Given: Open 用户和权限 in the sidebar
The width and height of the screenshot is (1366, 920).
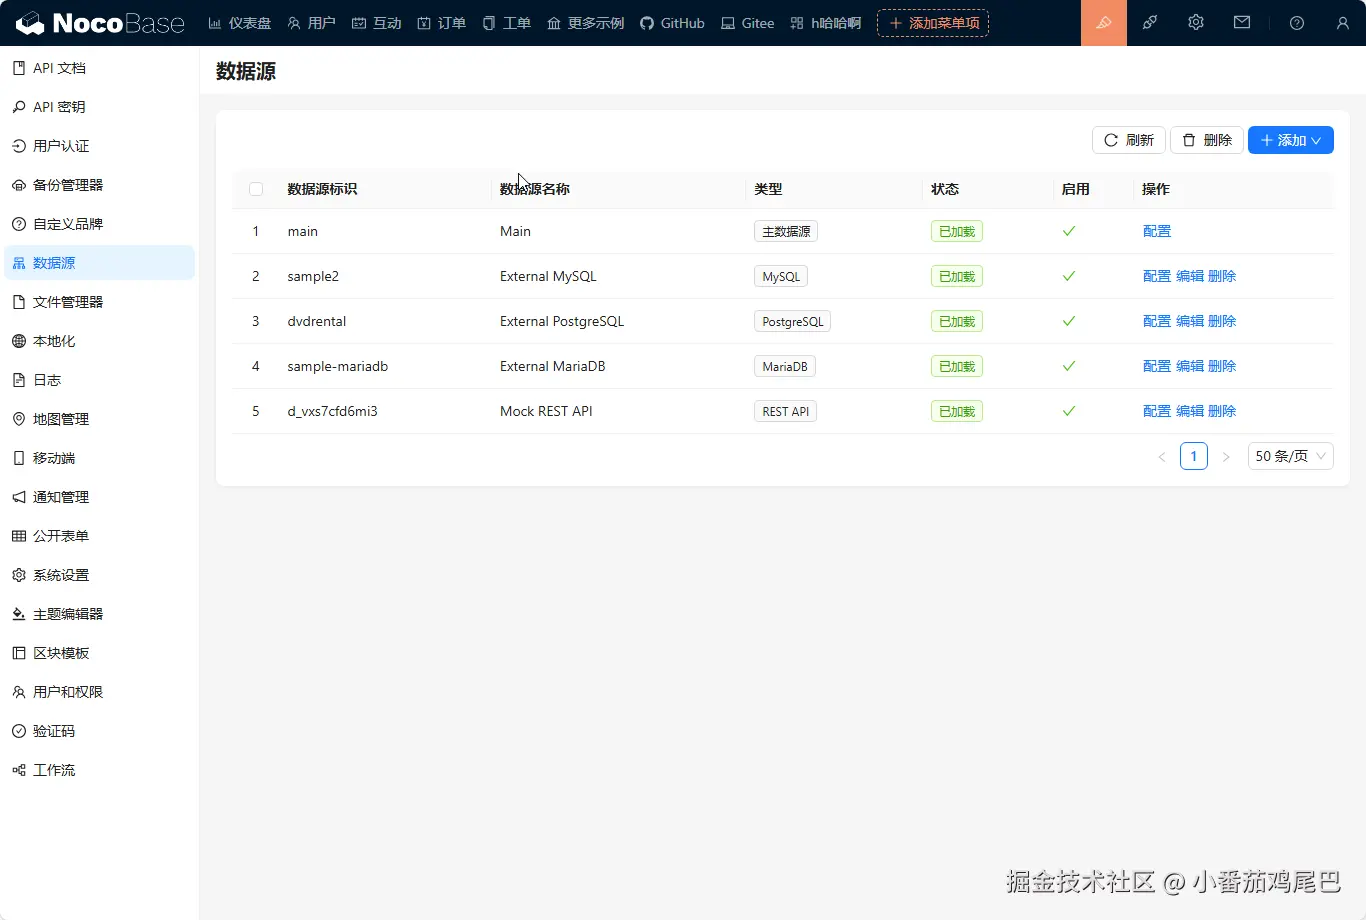Looking at the screenshot, I should click(99, 692).
